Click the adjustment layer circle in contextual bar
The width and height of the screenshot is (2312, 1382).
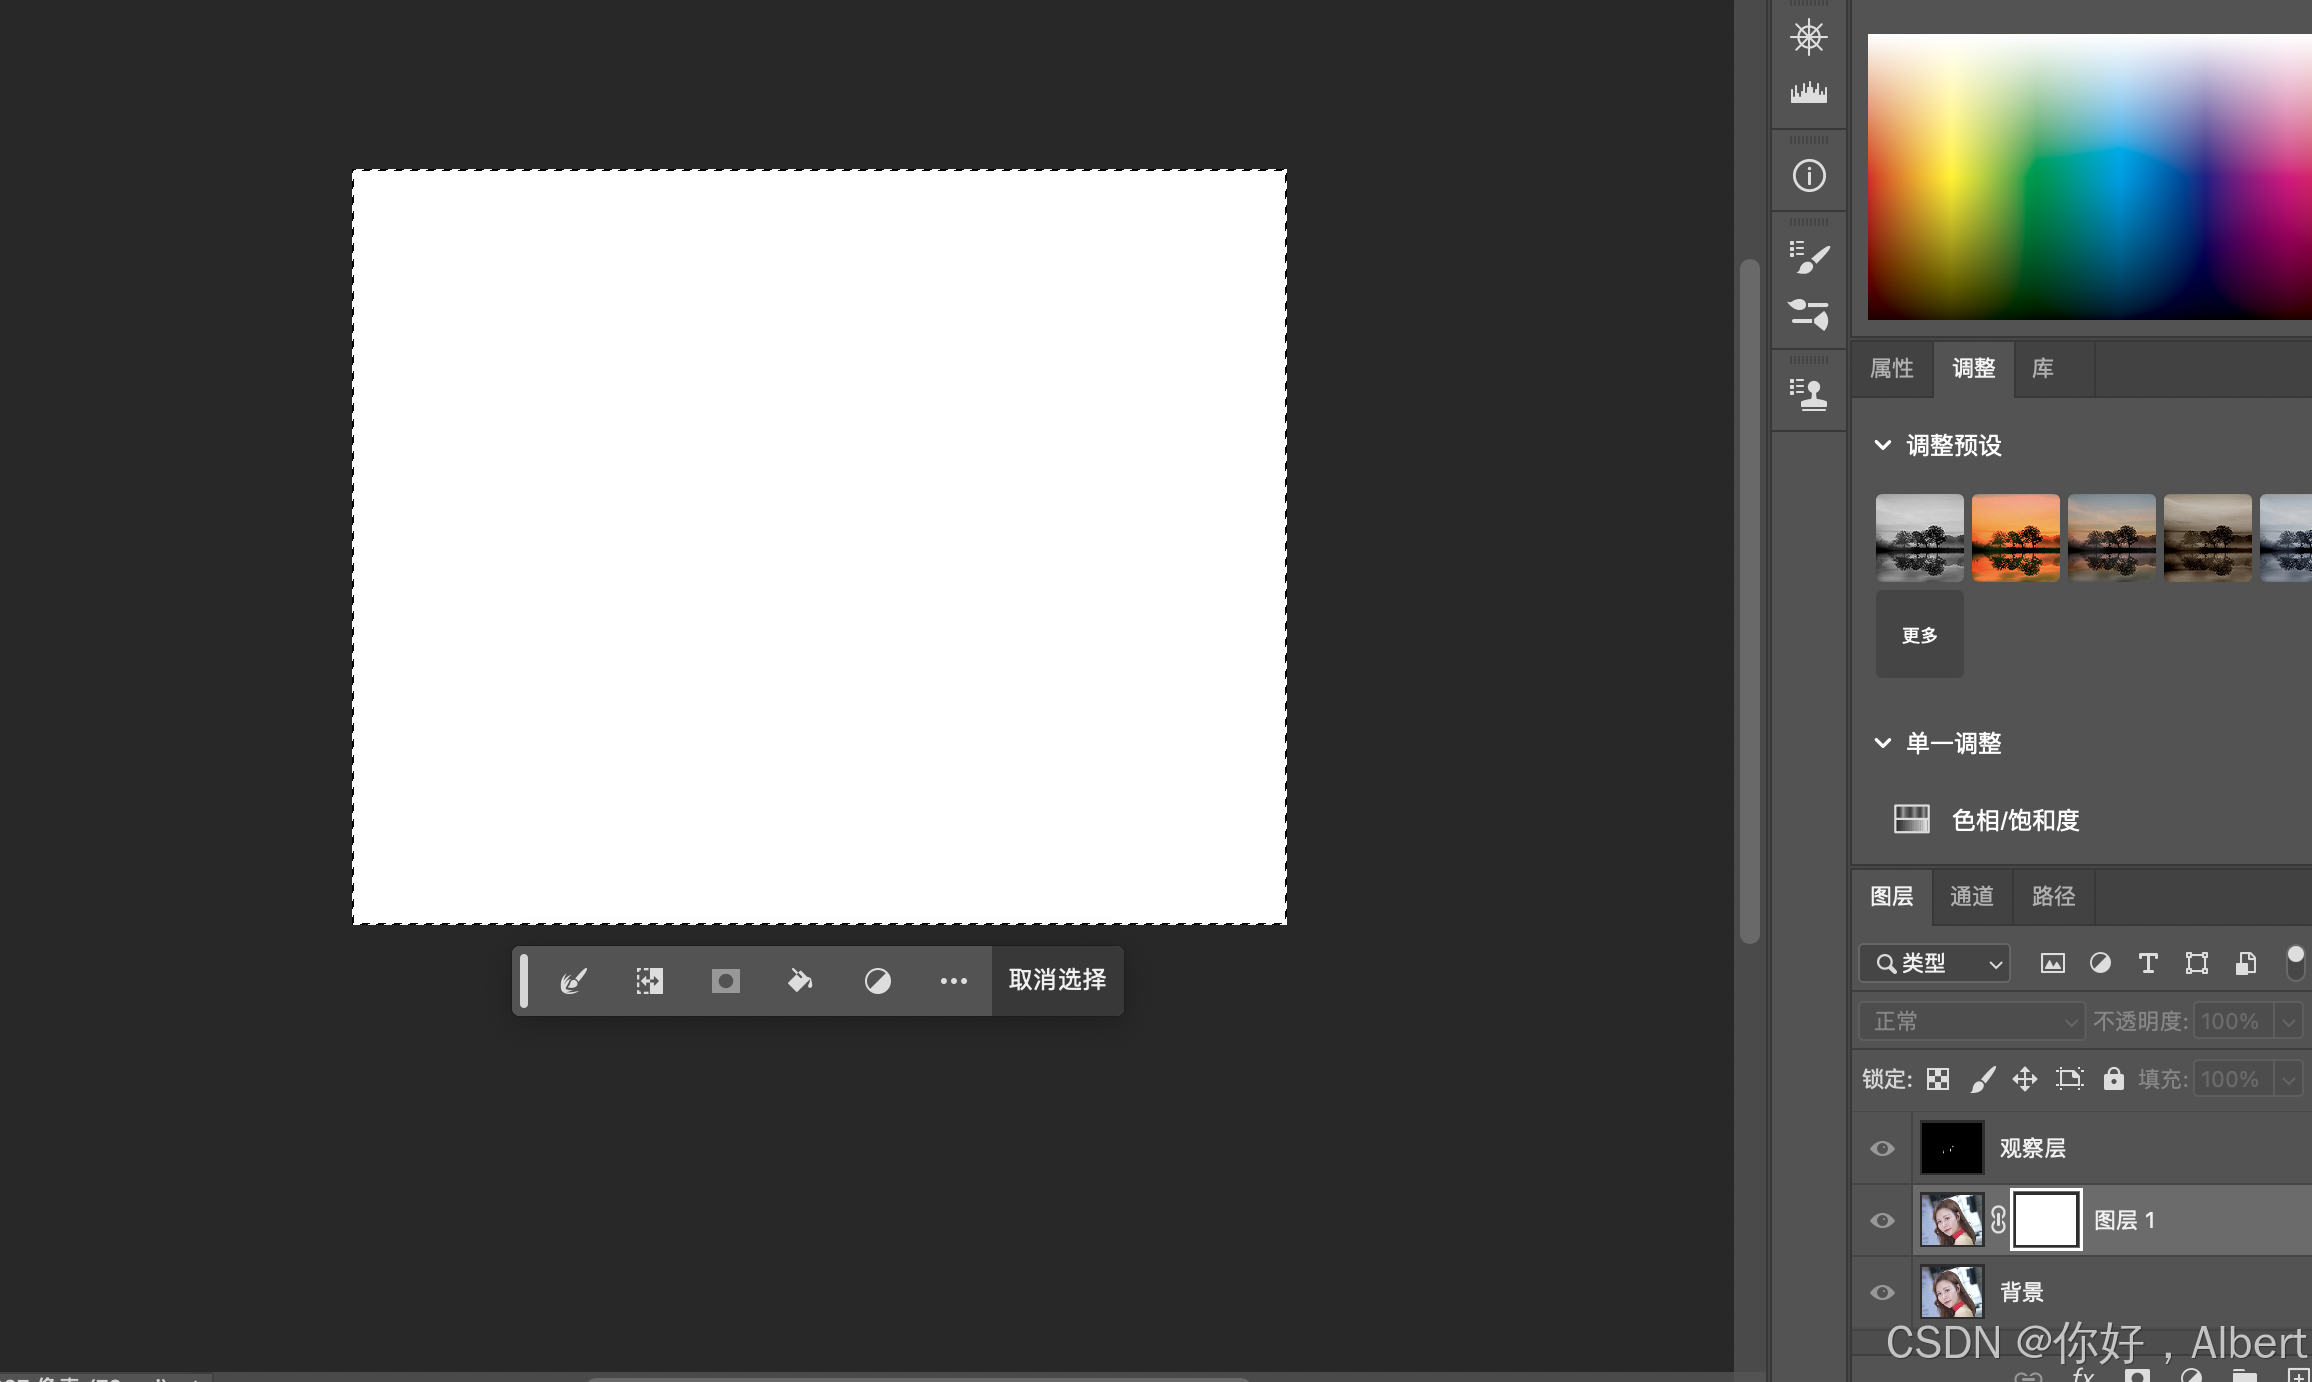(877, 981)
